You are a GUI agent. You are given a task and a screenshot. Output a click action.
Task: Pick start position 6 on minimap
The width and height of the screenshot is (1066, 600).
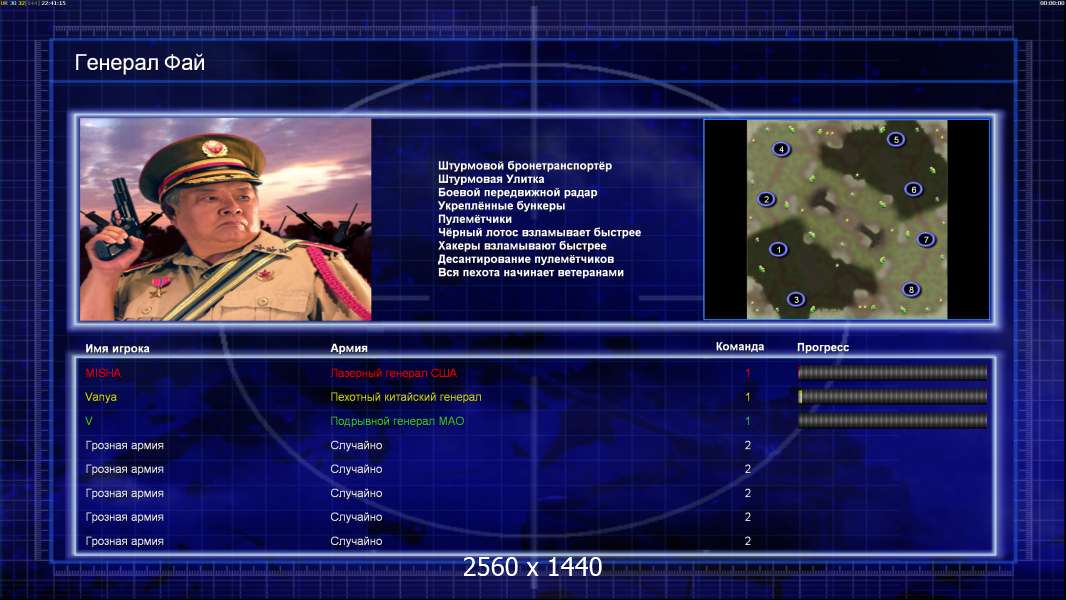(x=914, y=190)
